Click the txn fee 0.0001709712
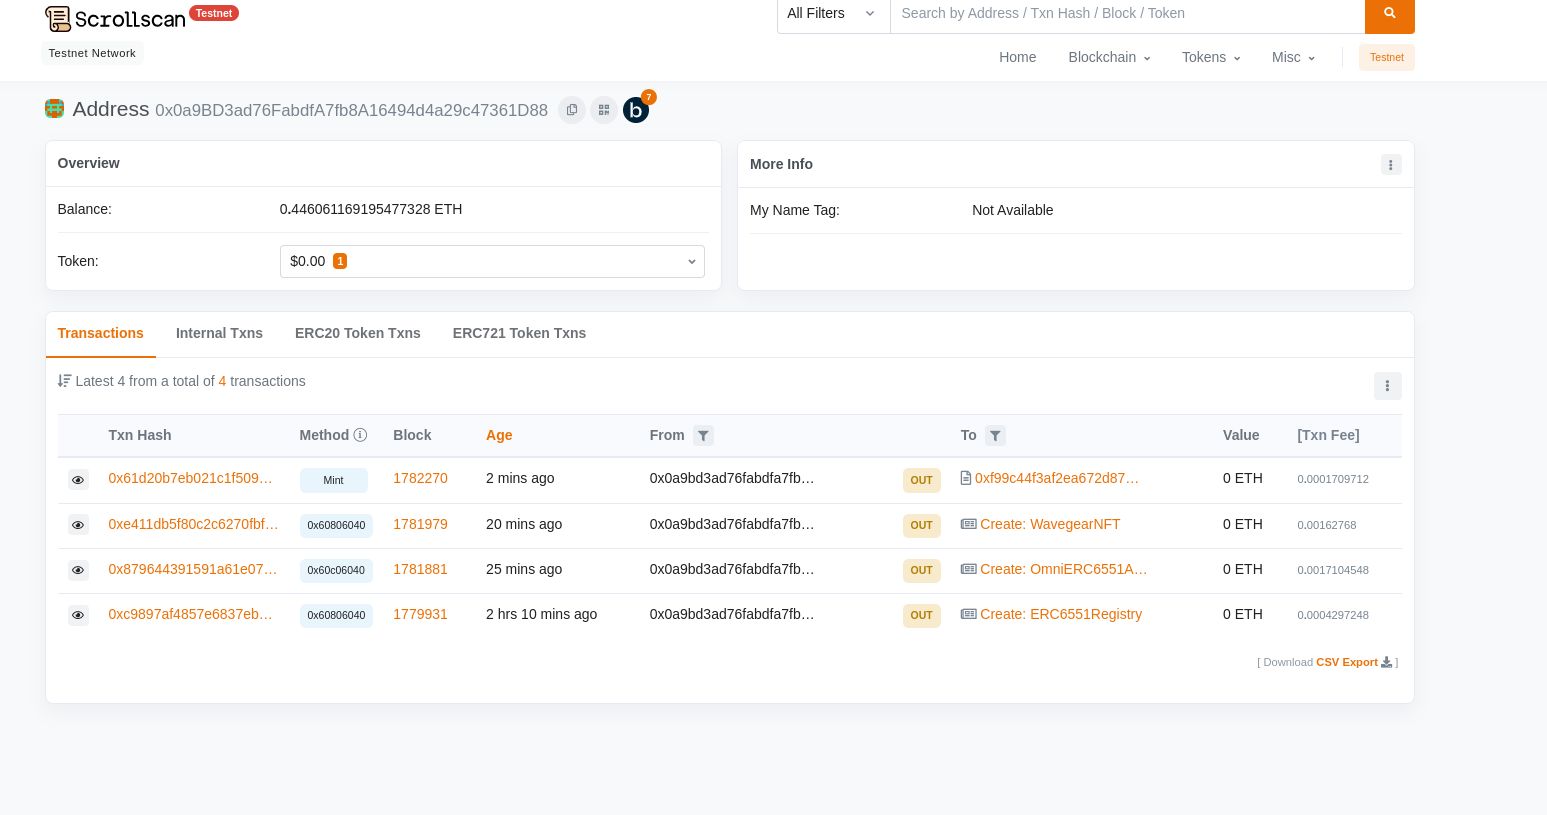1547x815 pixels. coord(1333,479)
